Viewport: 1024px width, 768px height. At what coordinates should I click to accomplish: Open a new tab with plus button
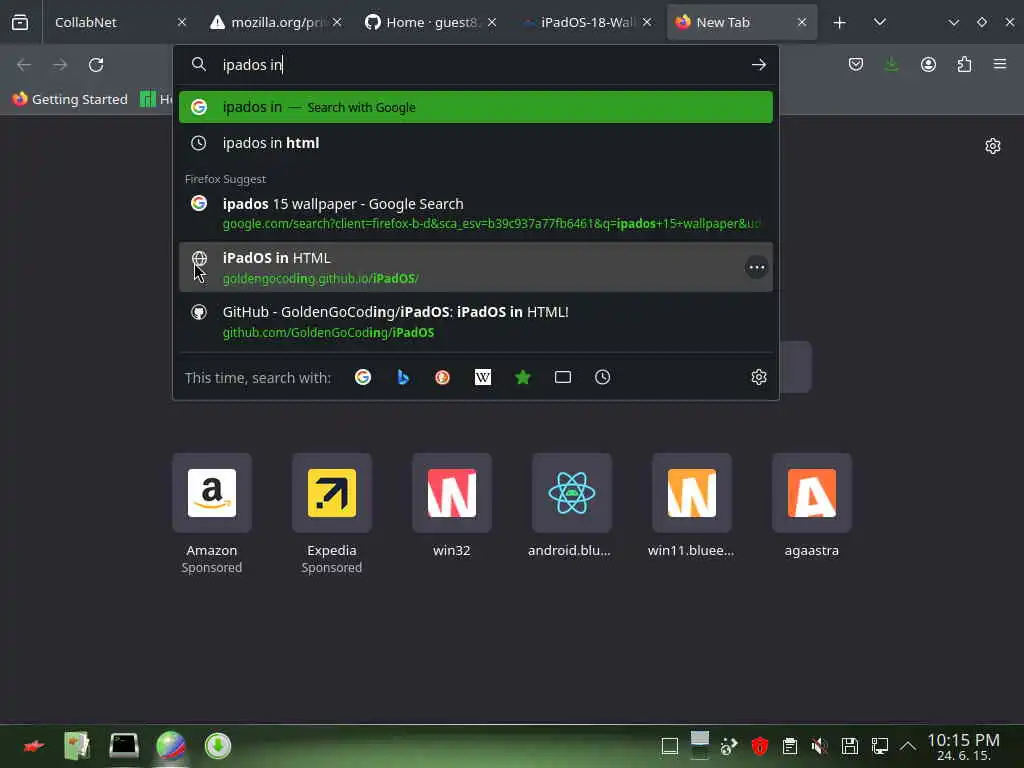click(839, 23)
